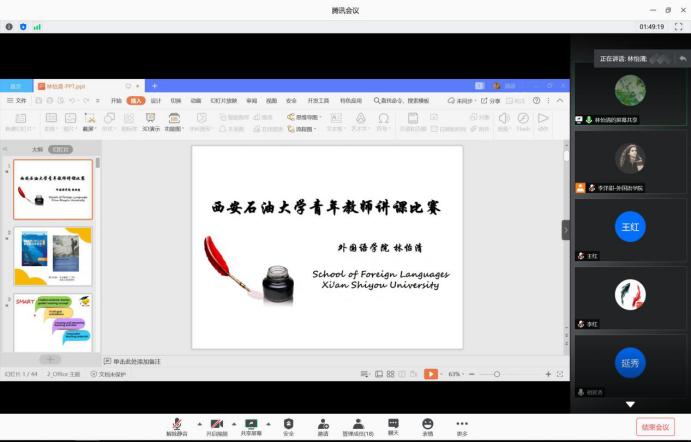Screen dimensions: 691x442
Task: Click the 更多 more options icon
Action: (x=462, y=424)
